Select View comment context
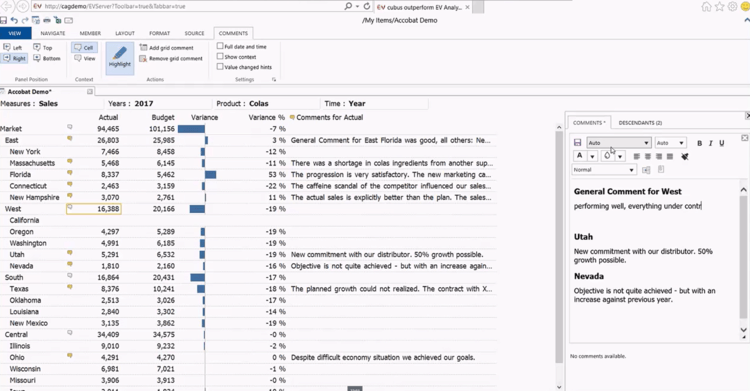Viewport: 750px width, 391px height. coord(85,58)
